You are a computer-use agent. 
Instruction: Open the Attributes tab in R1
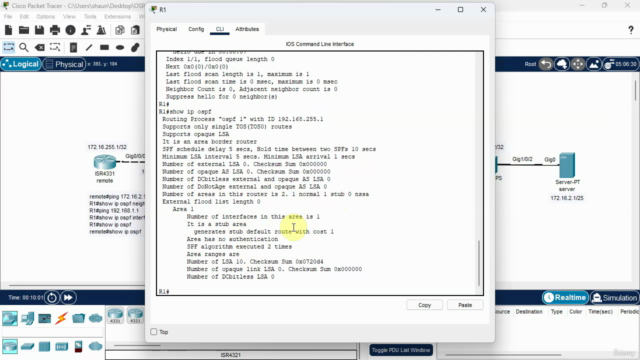tap(247, 29)
